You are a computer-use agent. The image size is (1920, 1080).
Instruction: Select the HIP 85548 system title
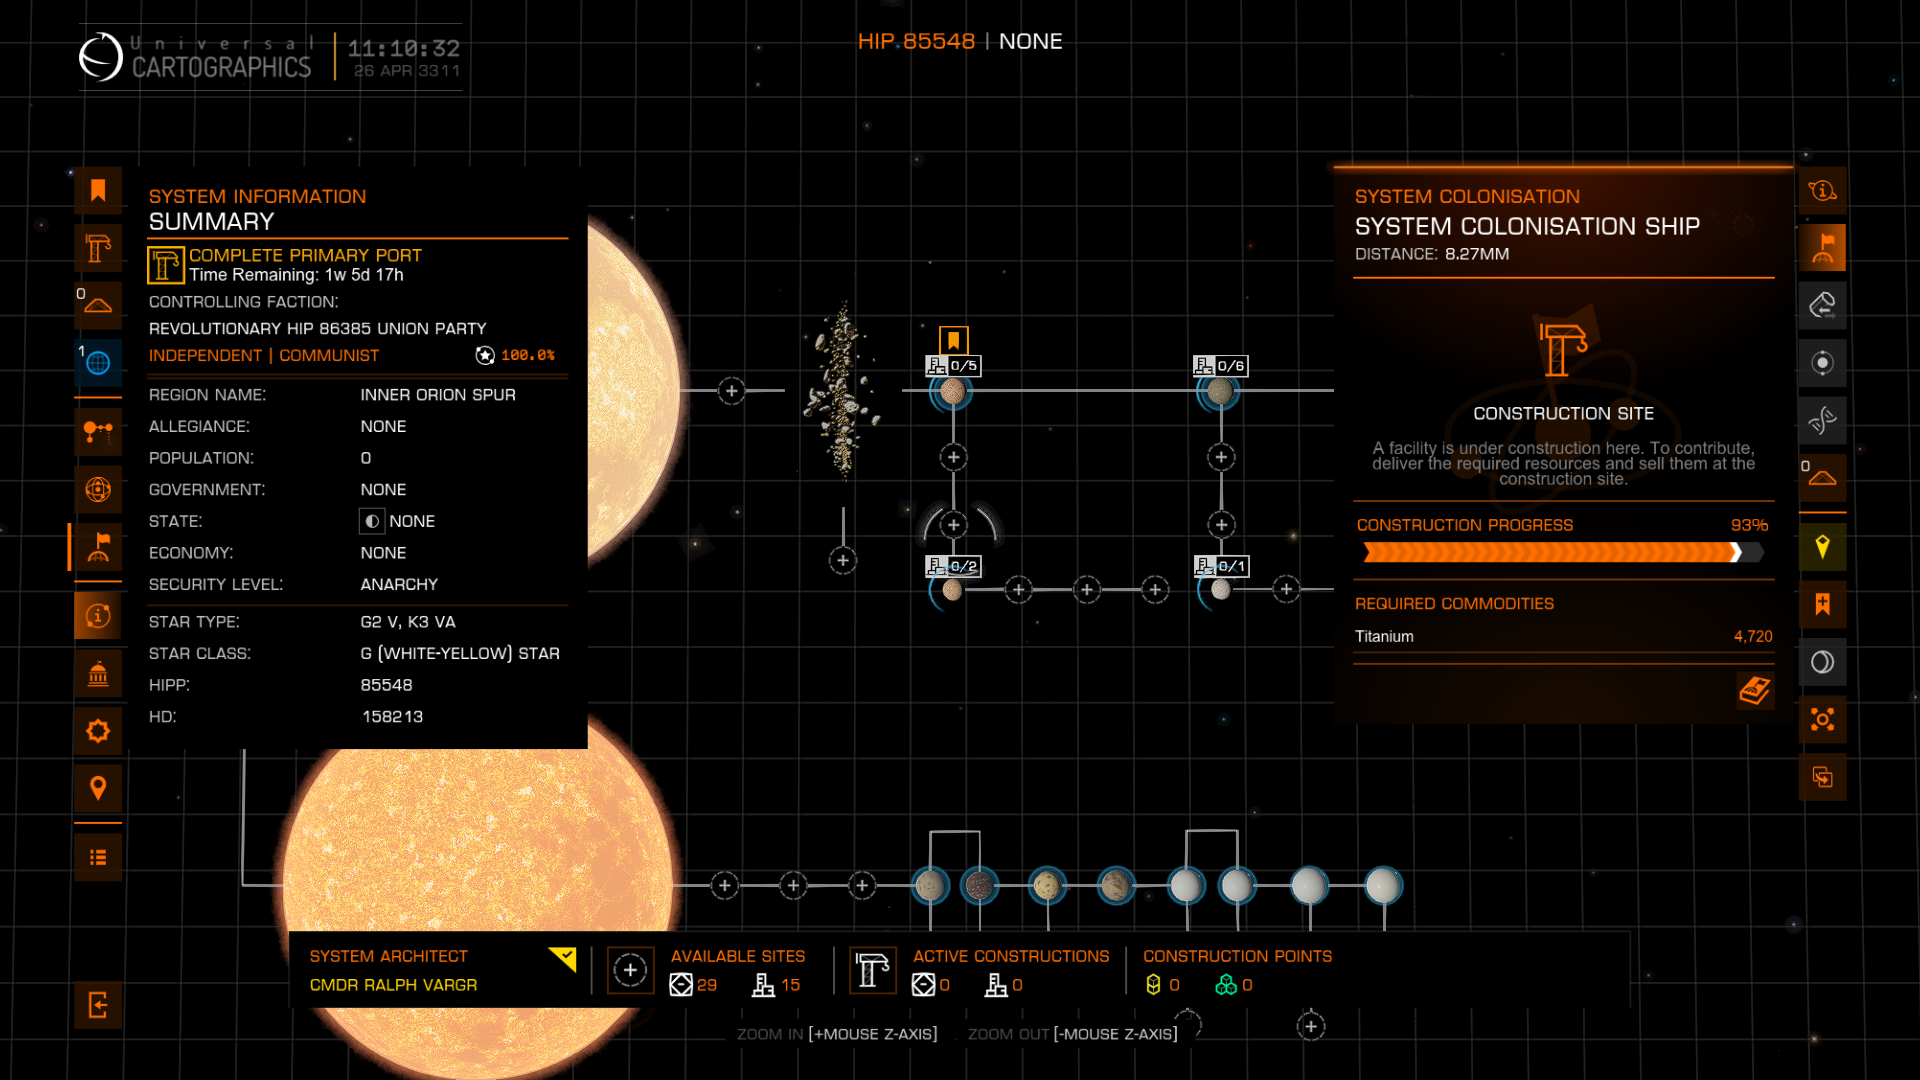click(916, 42)
